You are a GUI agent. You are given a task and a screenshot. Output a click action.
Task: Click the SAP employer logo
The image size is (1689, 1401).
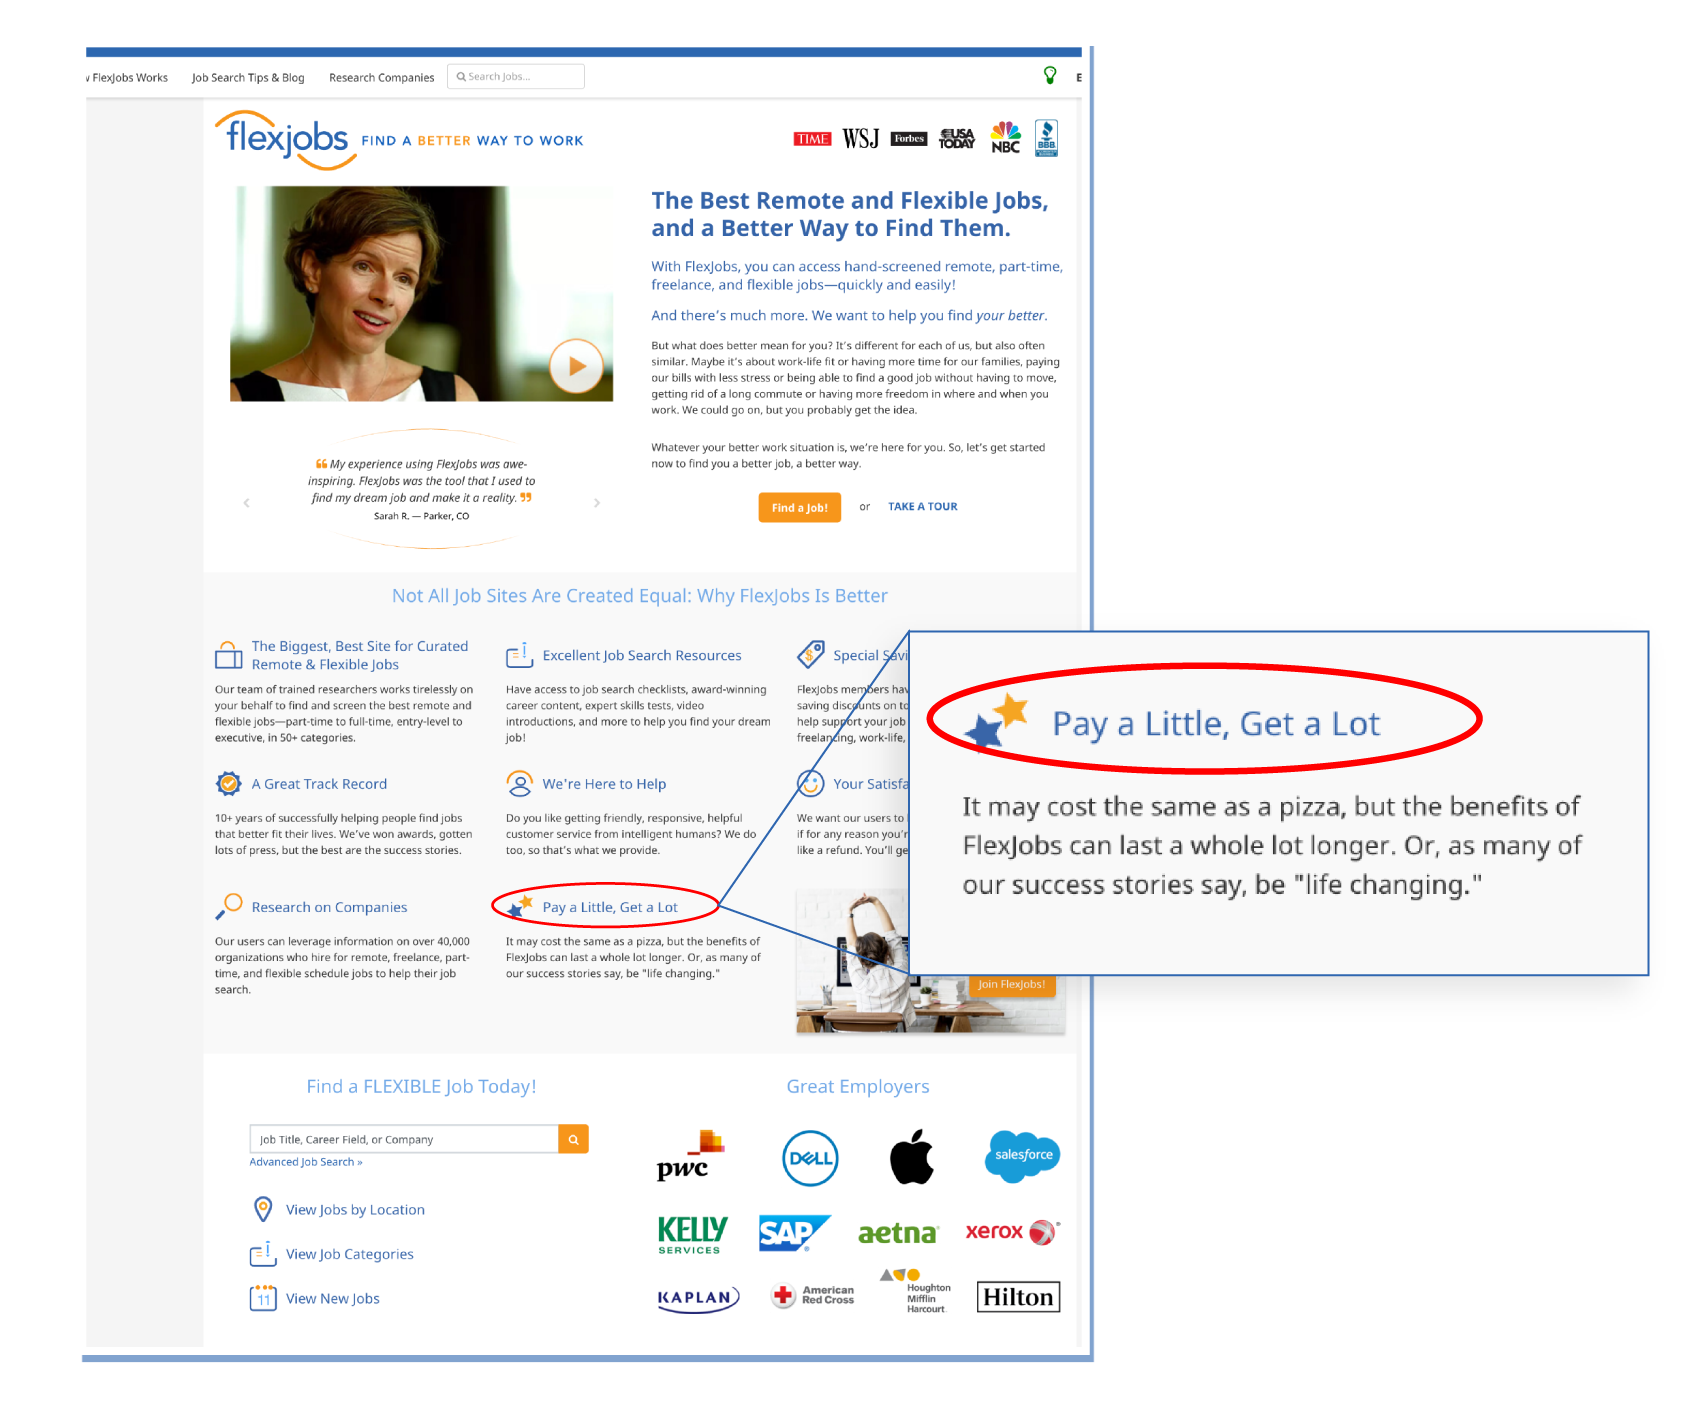coord(794,1233)
